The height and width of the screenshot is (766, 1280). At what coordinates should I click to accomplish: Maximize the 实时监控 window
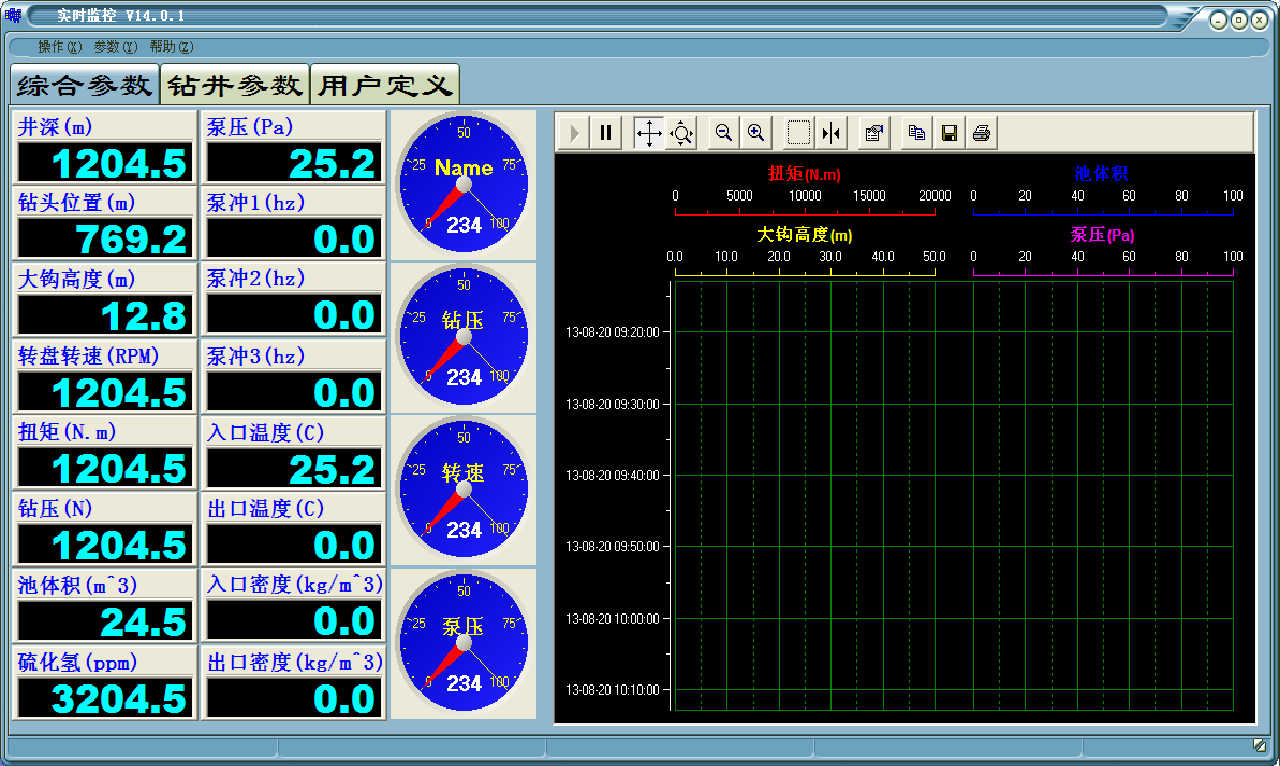click(1238, 20)
